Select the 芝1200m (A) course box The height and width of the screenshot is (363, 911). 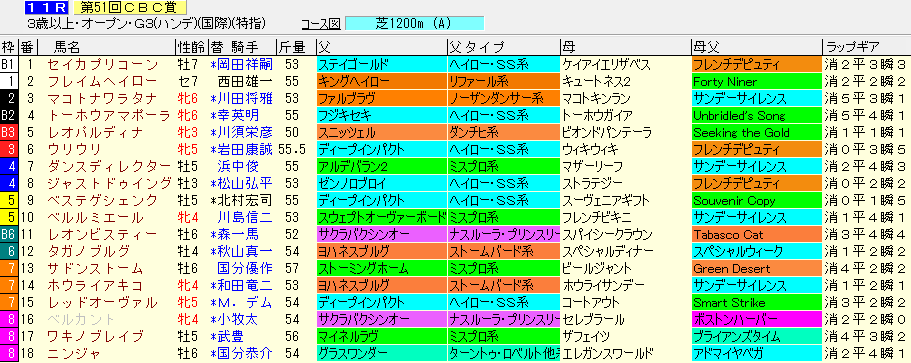click(414, 23)
